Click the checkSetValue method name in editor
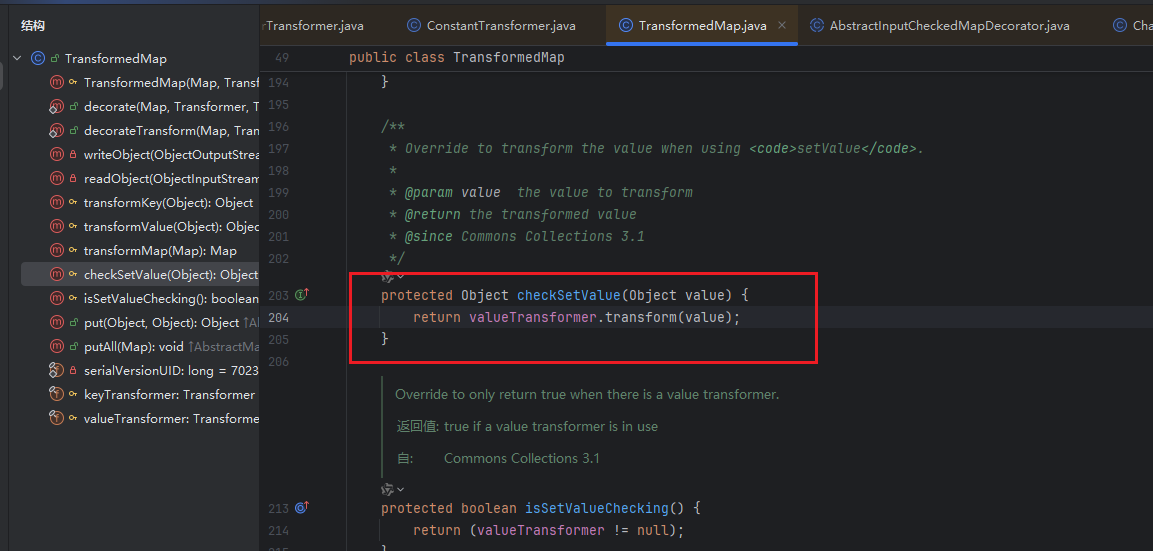 click(x=568, y=295)
